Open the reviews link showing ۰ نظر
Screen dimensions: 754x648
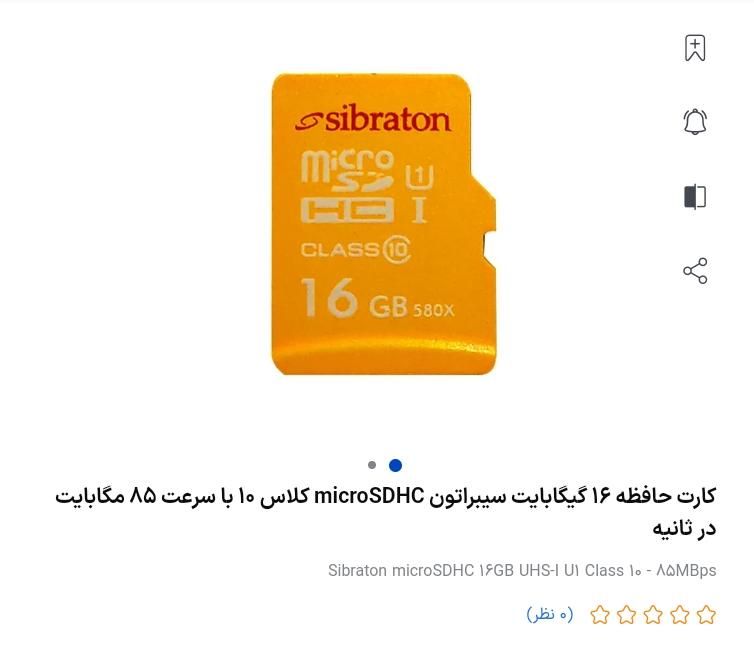click(x=550, y=614)
